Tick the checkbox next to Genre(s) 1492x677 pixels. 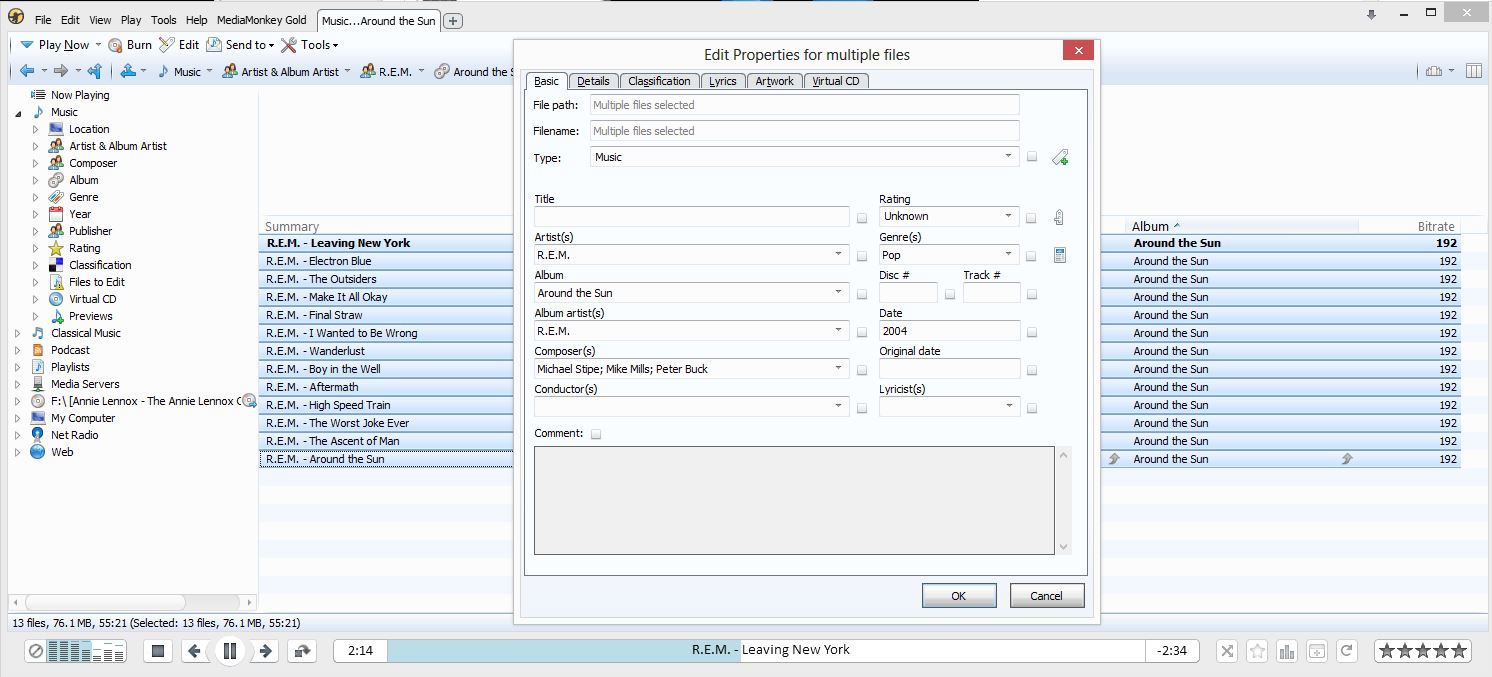(x=1032, y=256)
